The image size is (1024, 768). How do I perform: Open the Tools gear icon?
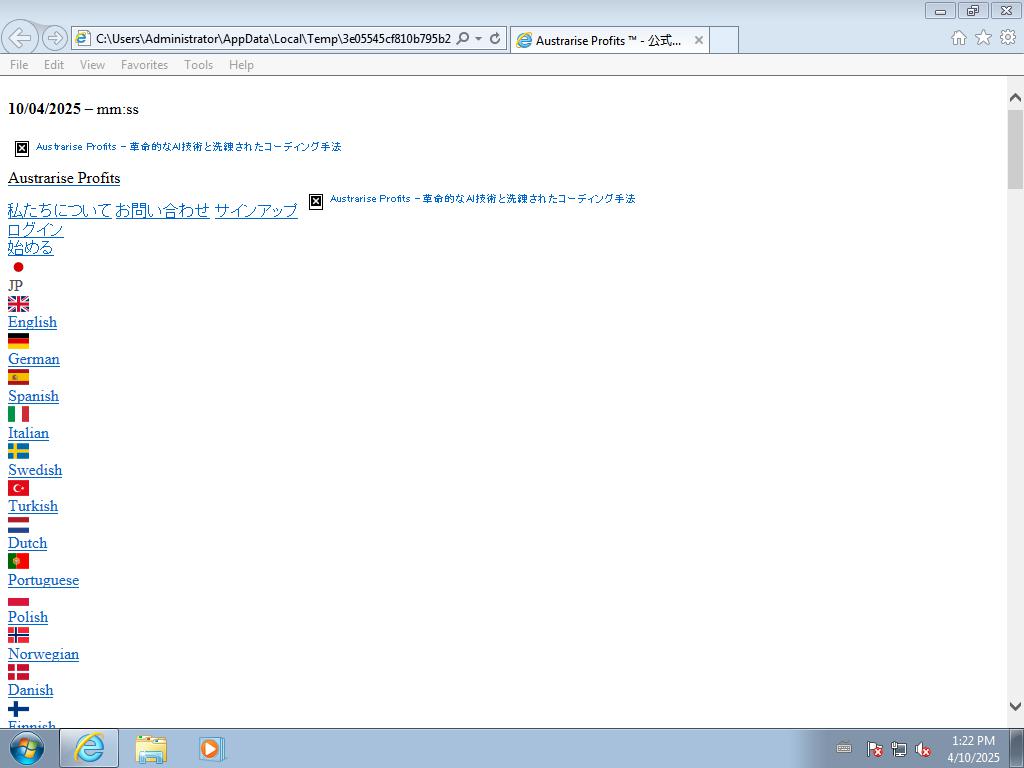(x=1008, y=38)
